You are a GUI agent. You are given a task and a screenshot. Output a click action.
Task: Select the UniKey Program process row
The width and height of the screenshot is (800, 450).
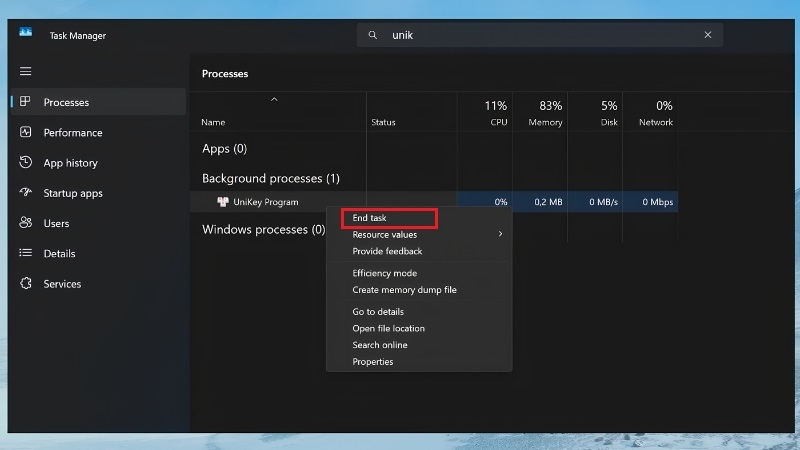coord(434,202)
